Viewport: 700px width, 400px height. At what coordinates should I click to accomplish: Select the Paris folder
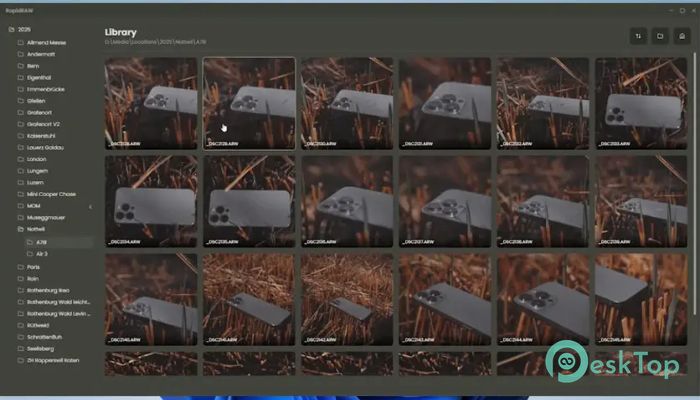click(x=33, y=267)
